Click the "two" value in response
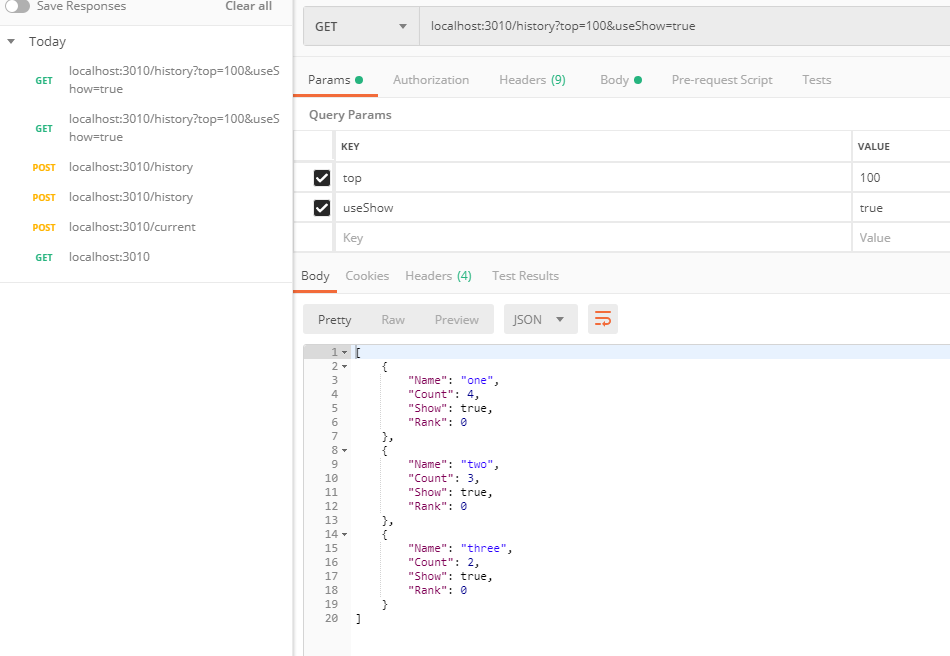The image size is (950, 656). coord(477,465)
